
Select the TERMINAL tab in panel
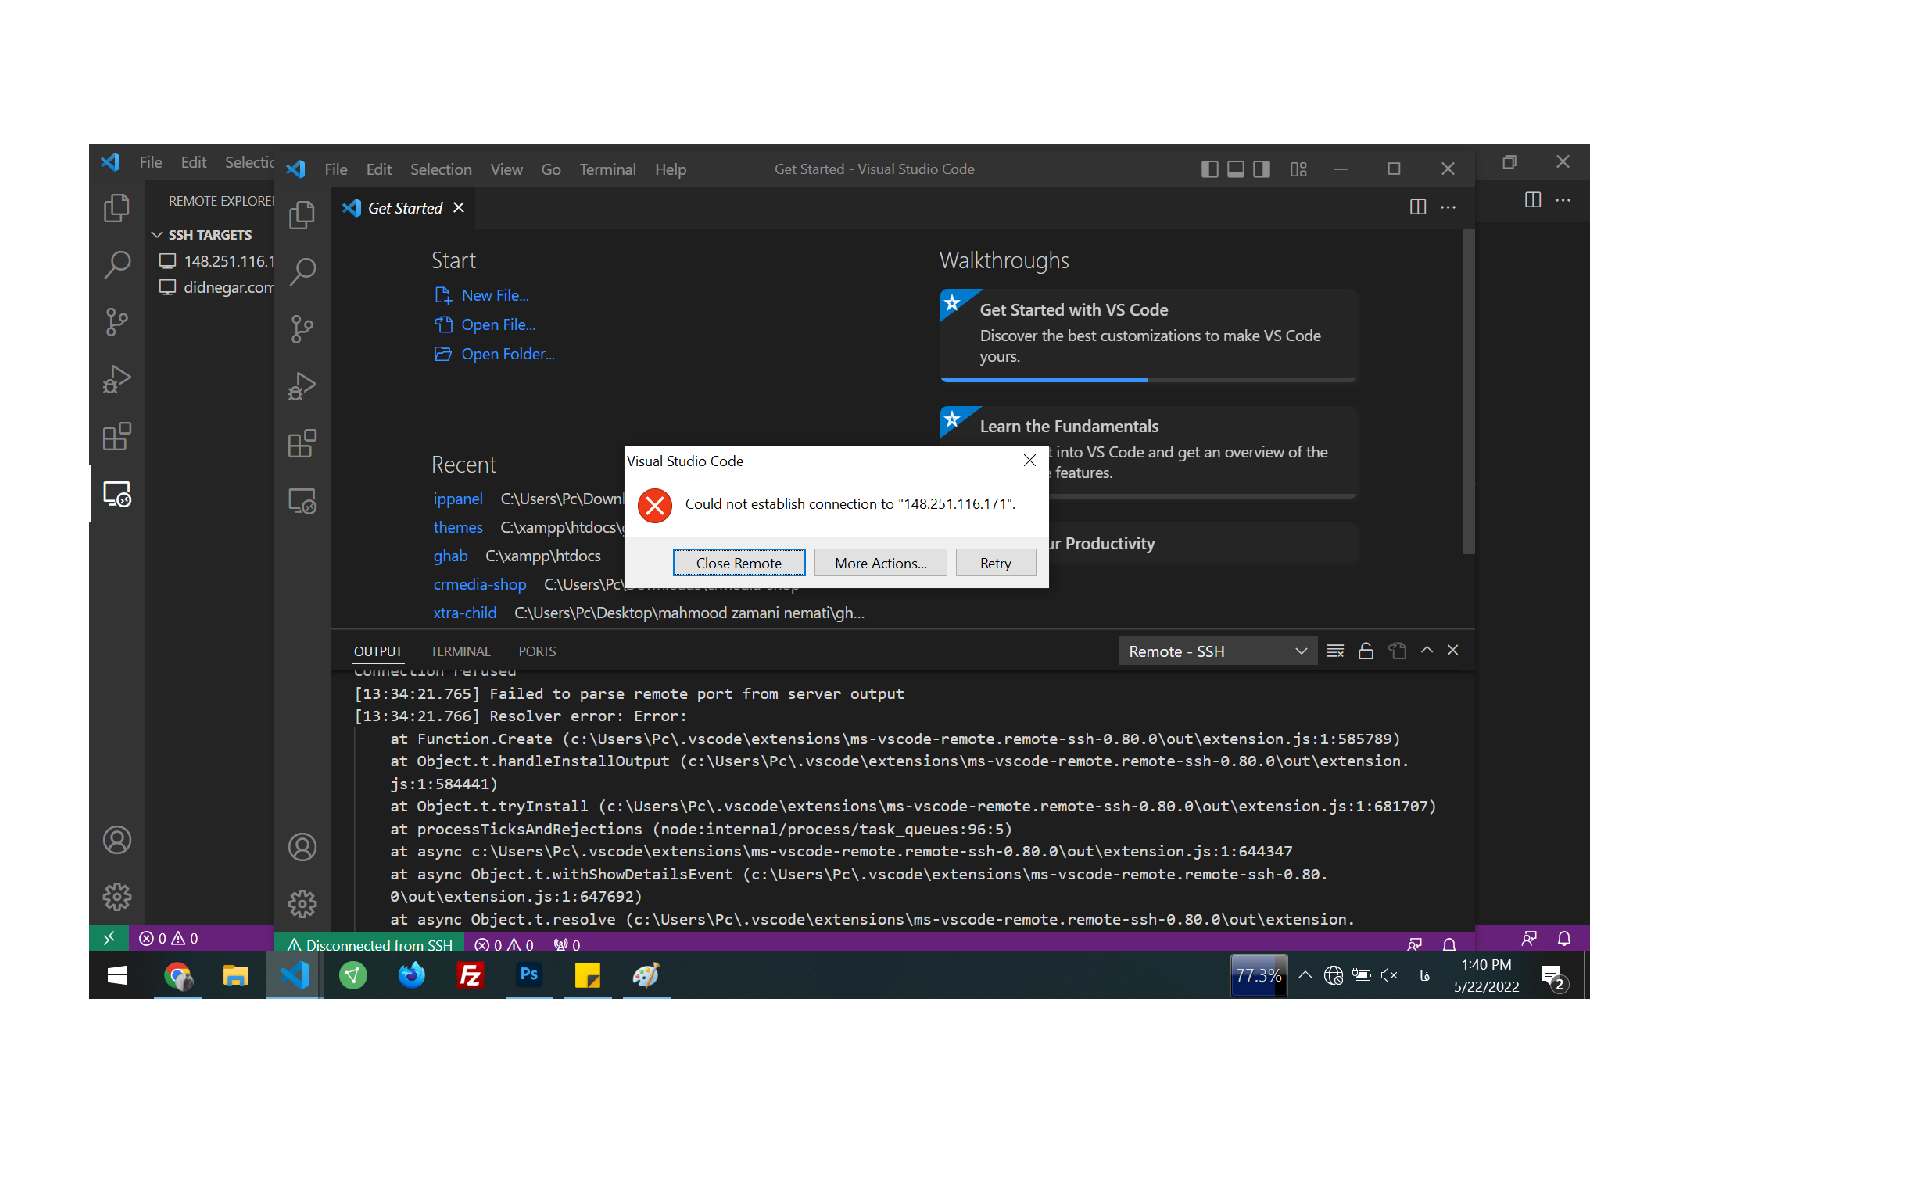[461, 651]
